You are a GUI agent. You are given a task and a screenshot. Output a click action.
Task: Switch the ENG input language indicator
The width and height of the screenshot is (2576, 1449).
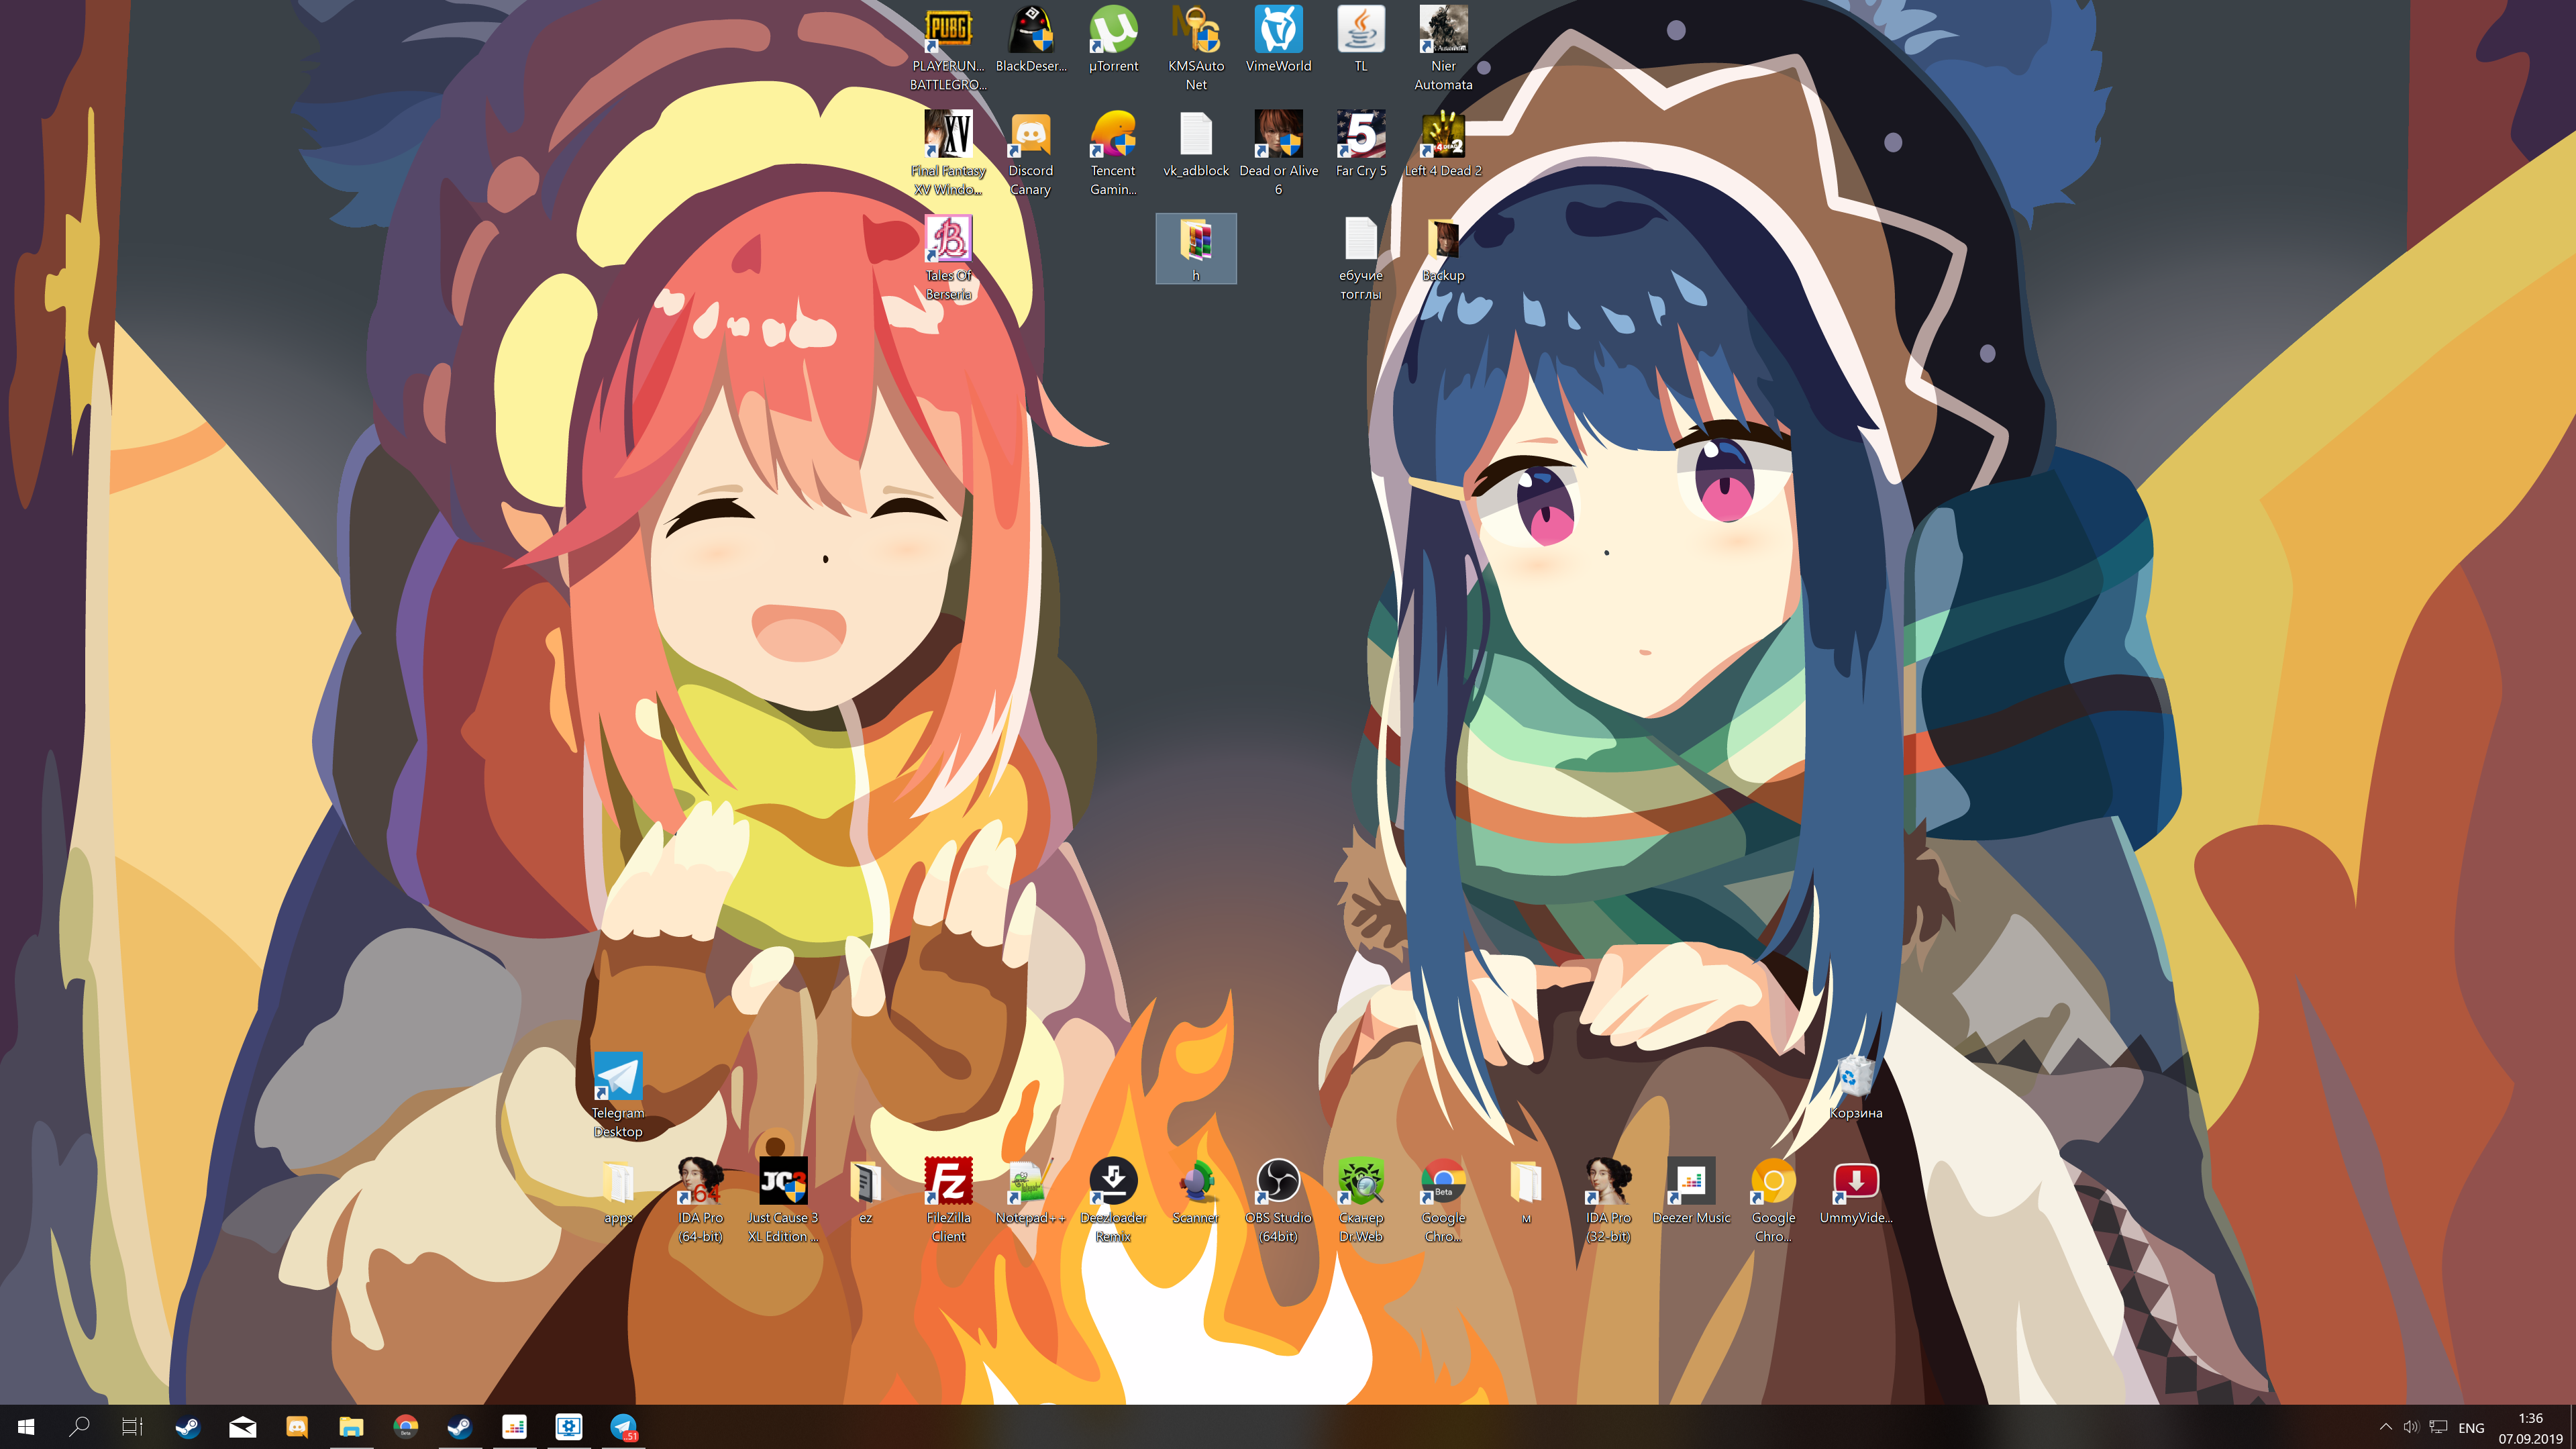tap(2471, 1428)
